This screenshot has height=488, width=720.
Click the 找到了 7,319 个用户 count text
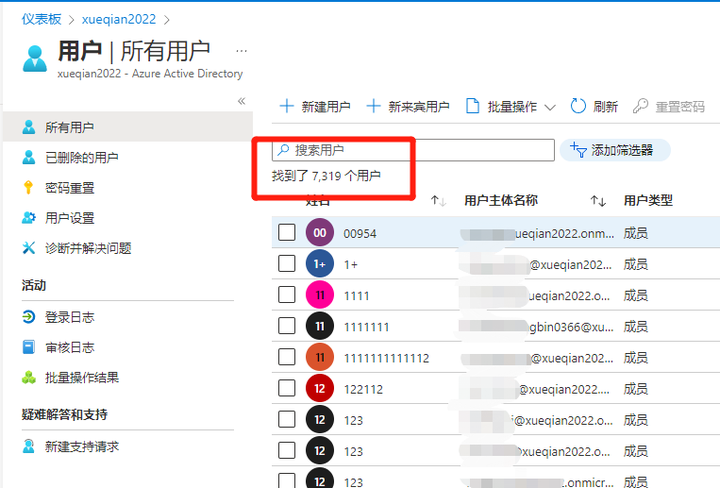pyautogui.click(x=326, y=176)
